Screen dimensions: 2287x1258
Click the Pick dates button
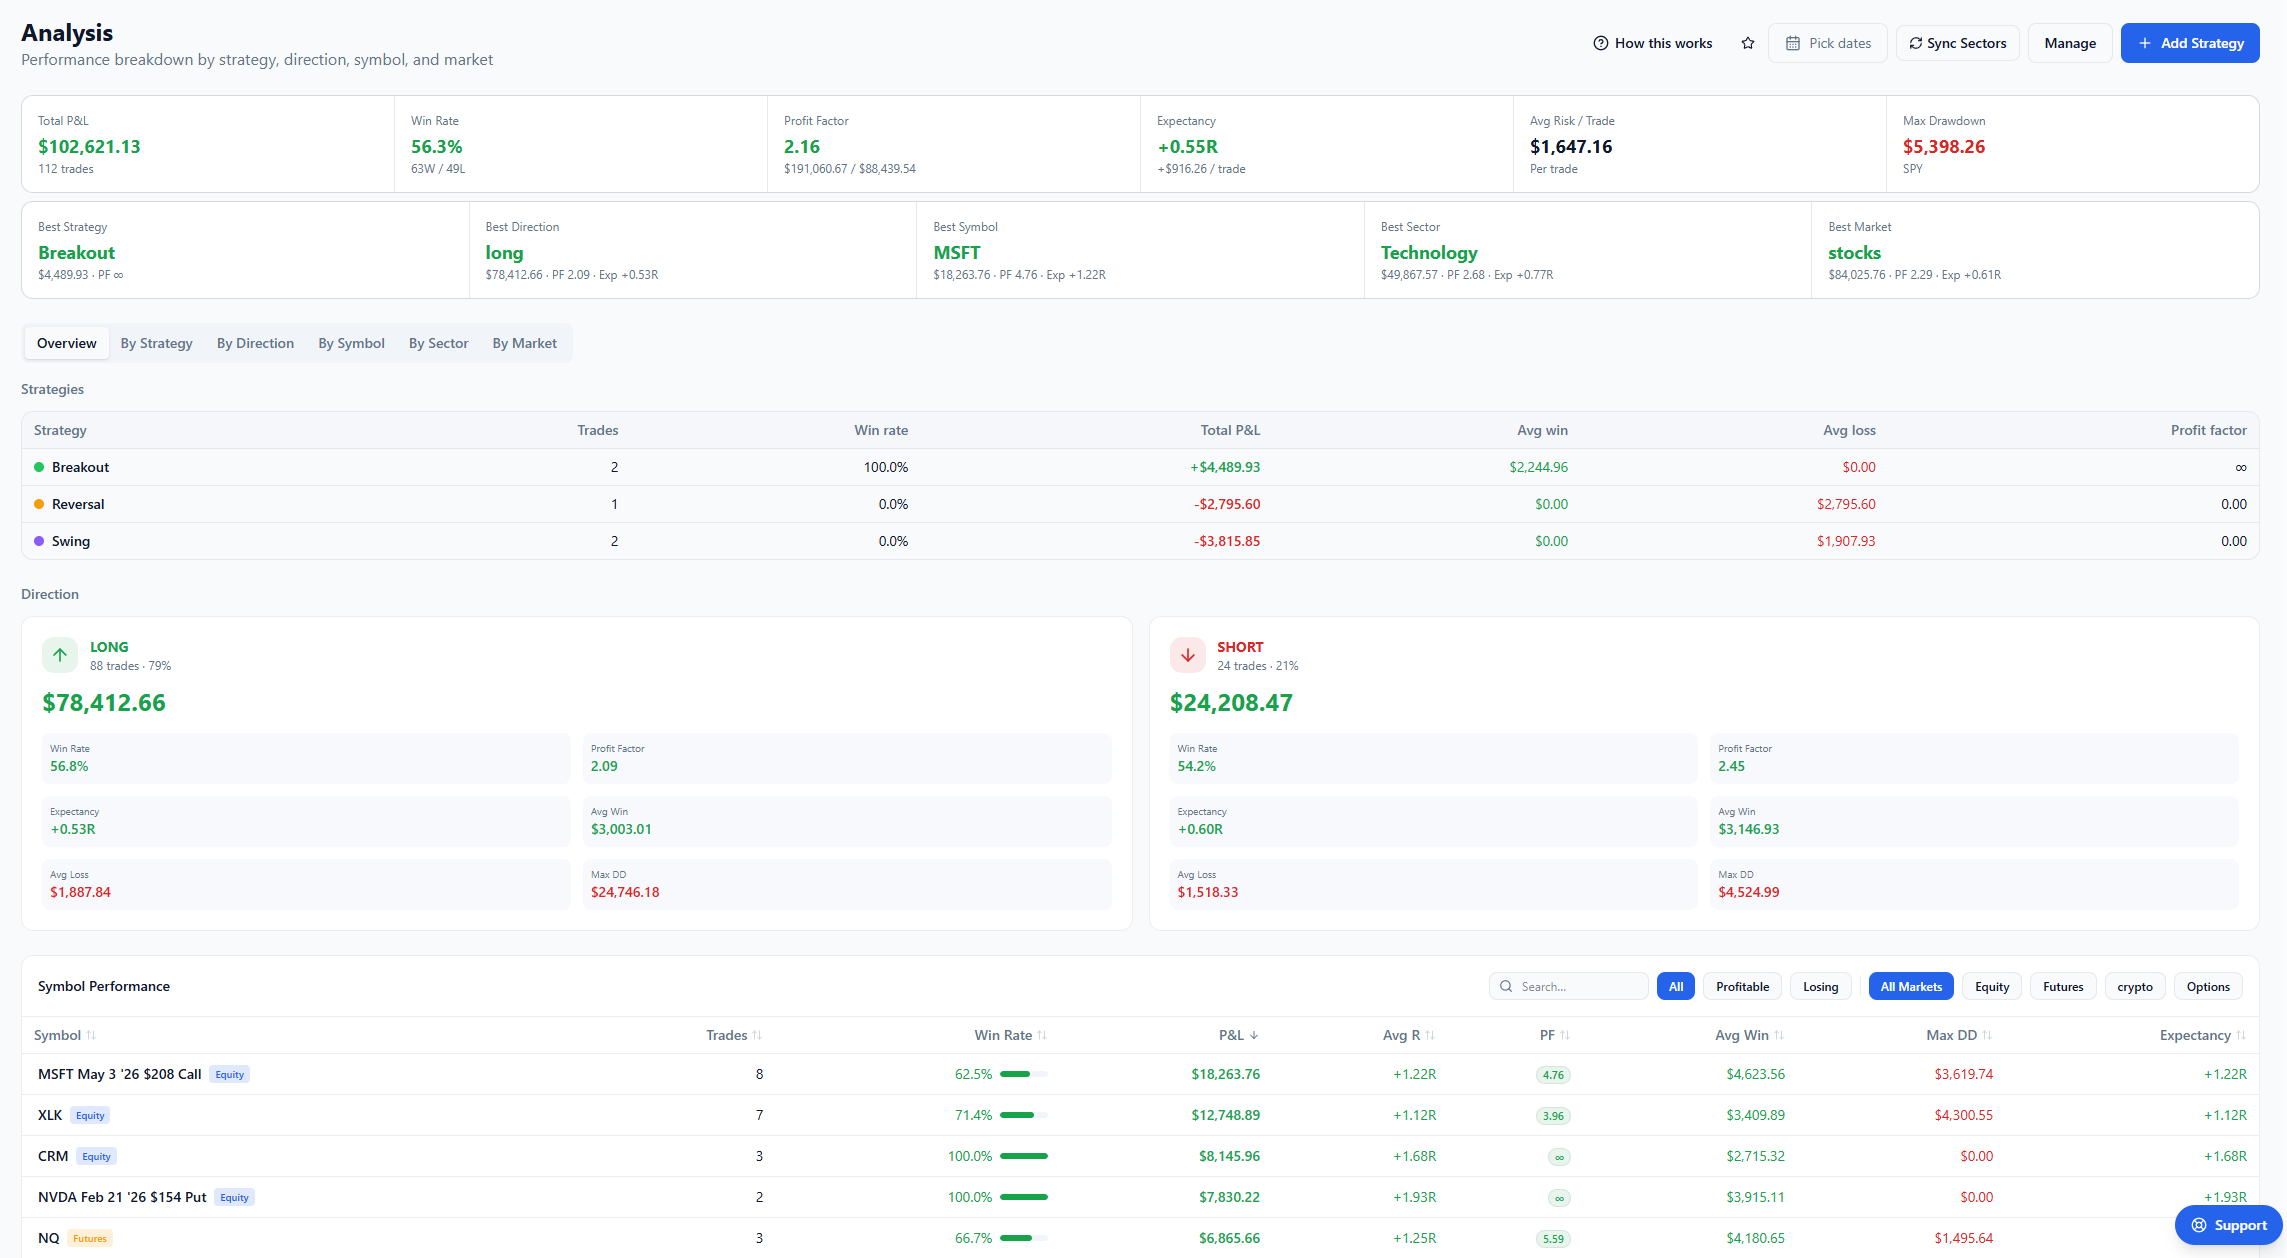pyautogui.click(x=1828, y=43)
